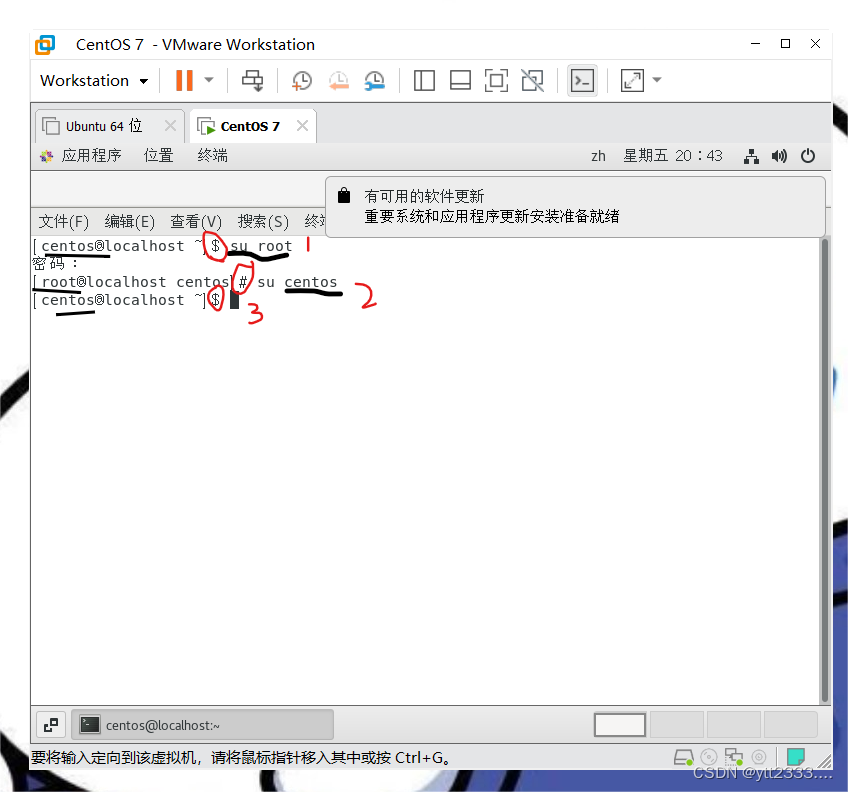Switch to the fourth workspace box
The image size is (848, 792).
pyautogui.click(x=791, y=725)
